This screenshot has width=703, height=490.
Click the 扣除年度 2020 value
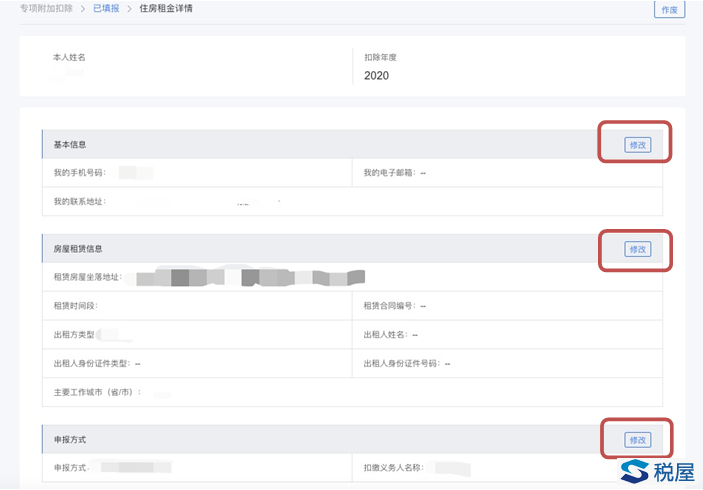[377, 75]
